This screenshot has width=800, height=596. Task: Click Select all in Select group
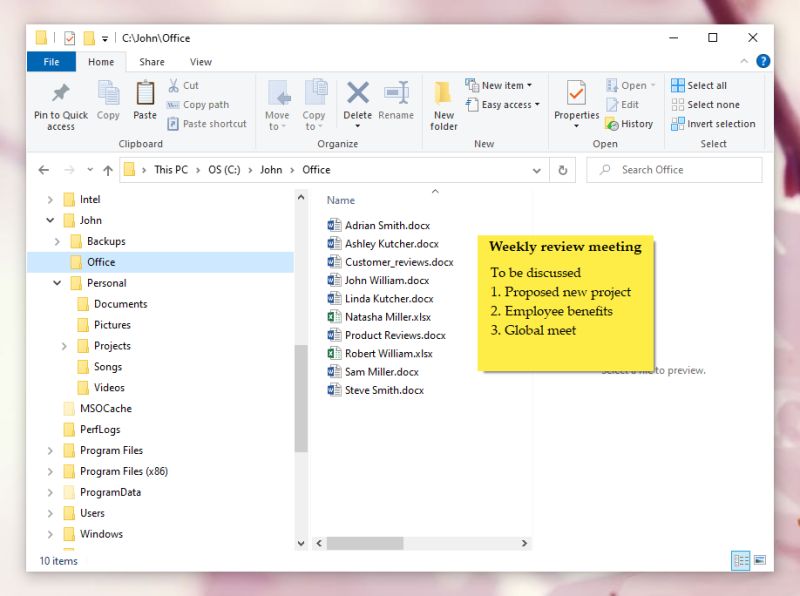point(699,85)
